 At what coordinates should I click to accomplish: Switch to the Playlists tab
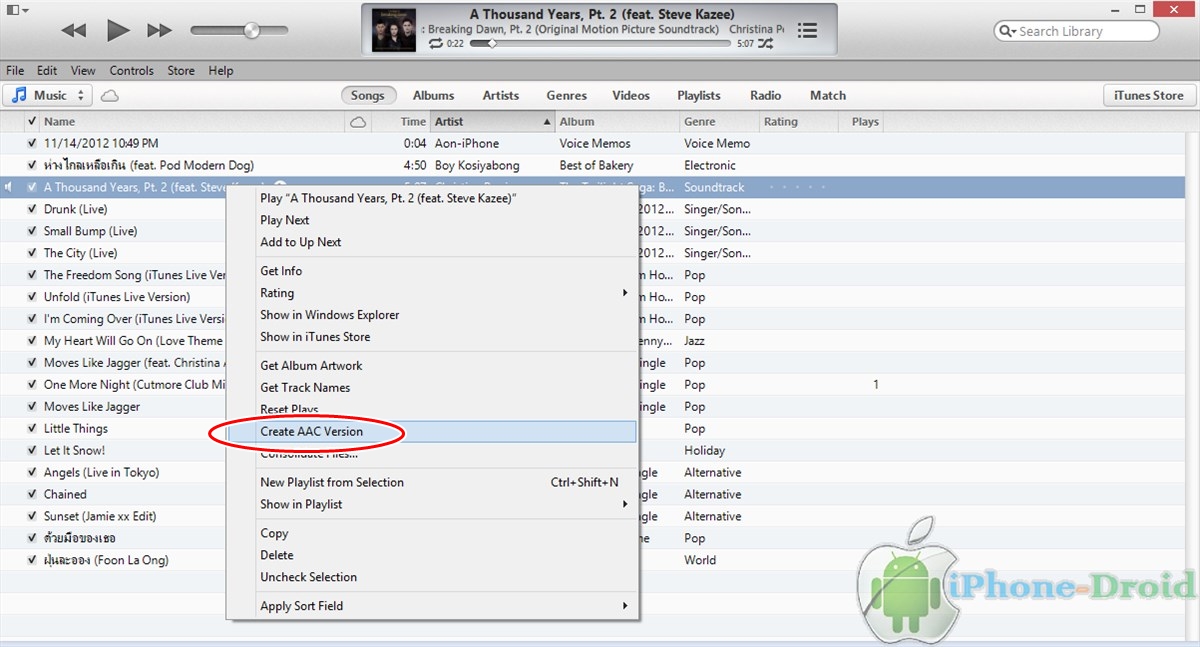(x=699, y=96)
